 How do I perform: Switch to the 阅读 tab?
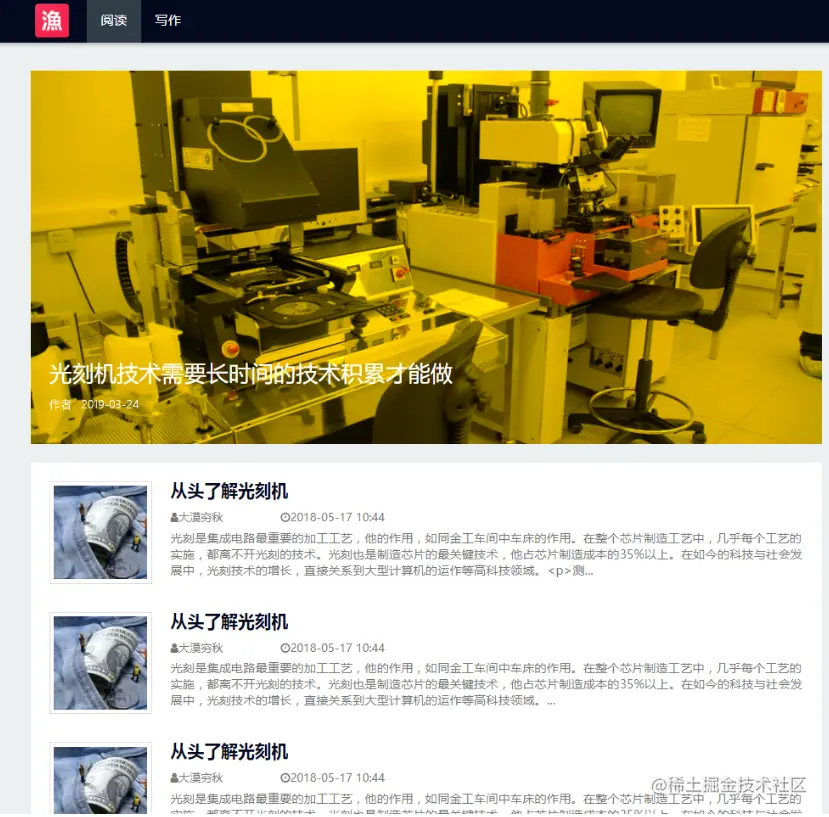[114, 21]
